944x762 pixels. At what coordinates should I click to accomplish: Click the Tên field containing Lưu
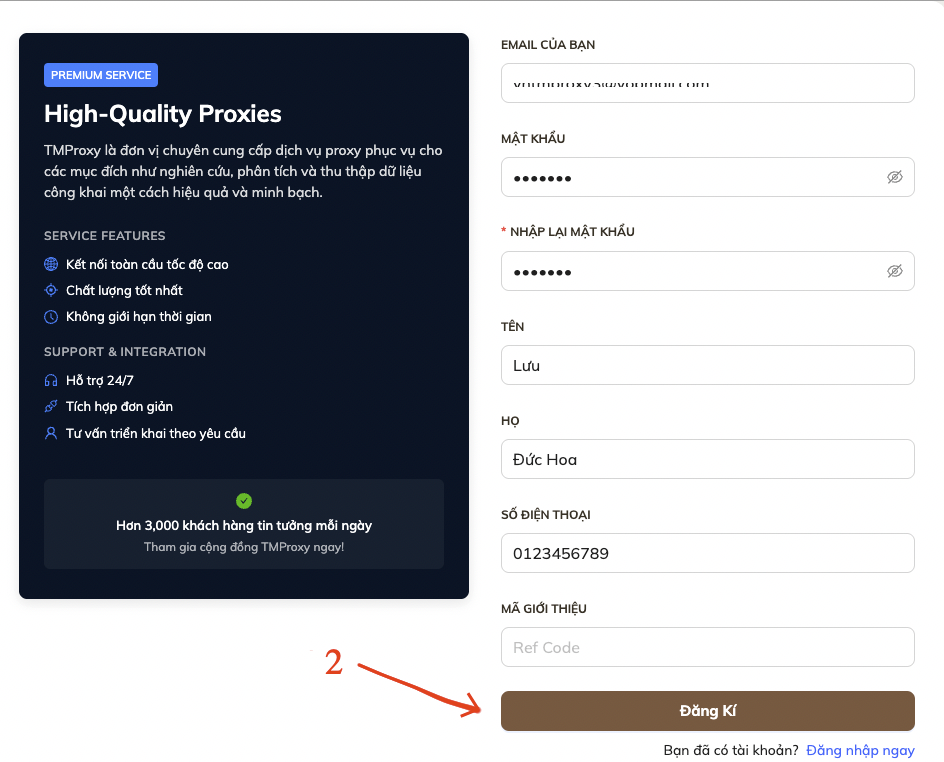tap(707, 365)
